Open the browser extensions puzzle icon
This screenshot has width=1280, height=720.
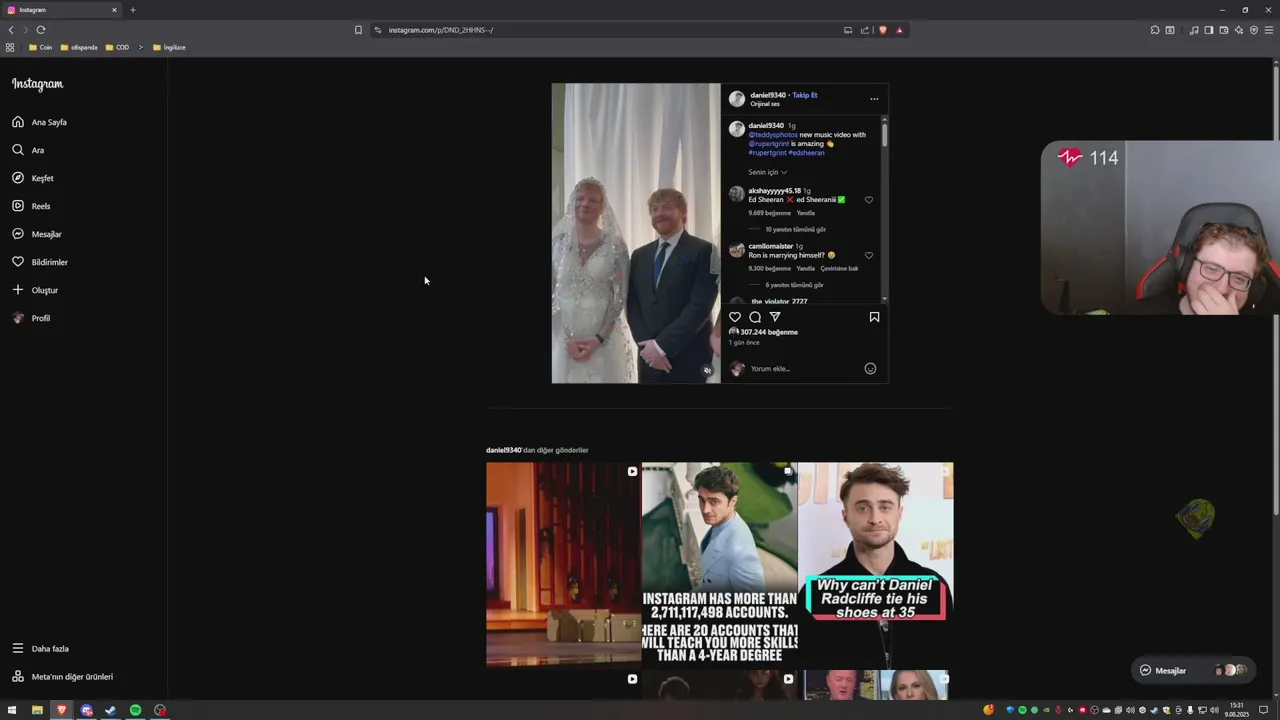click(1155, 30)
